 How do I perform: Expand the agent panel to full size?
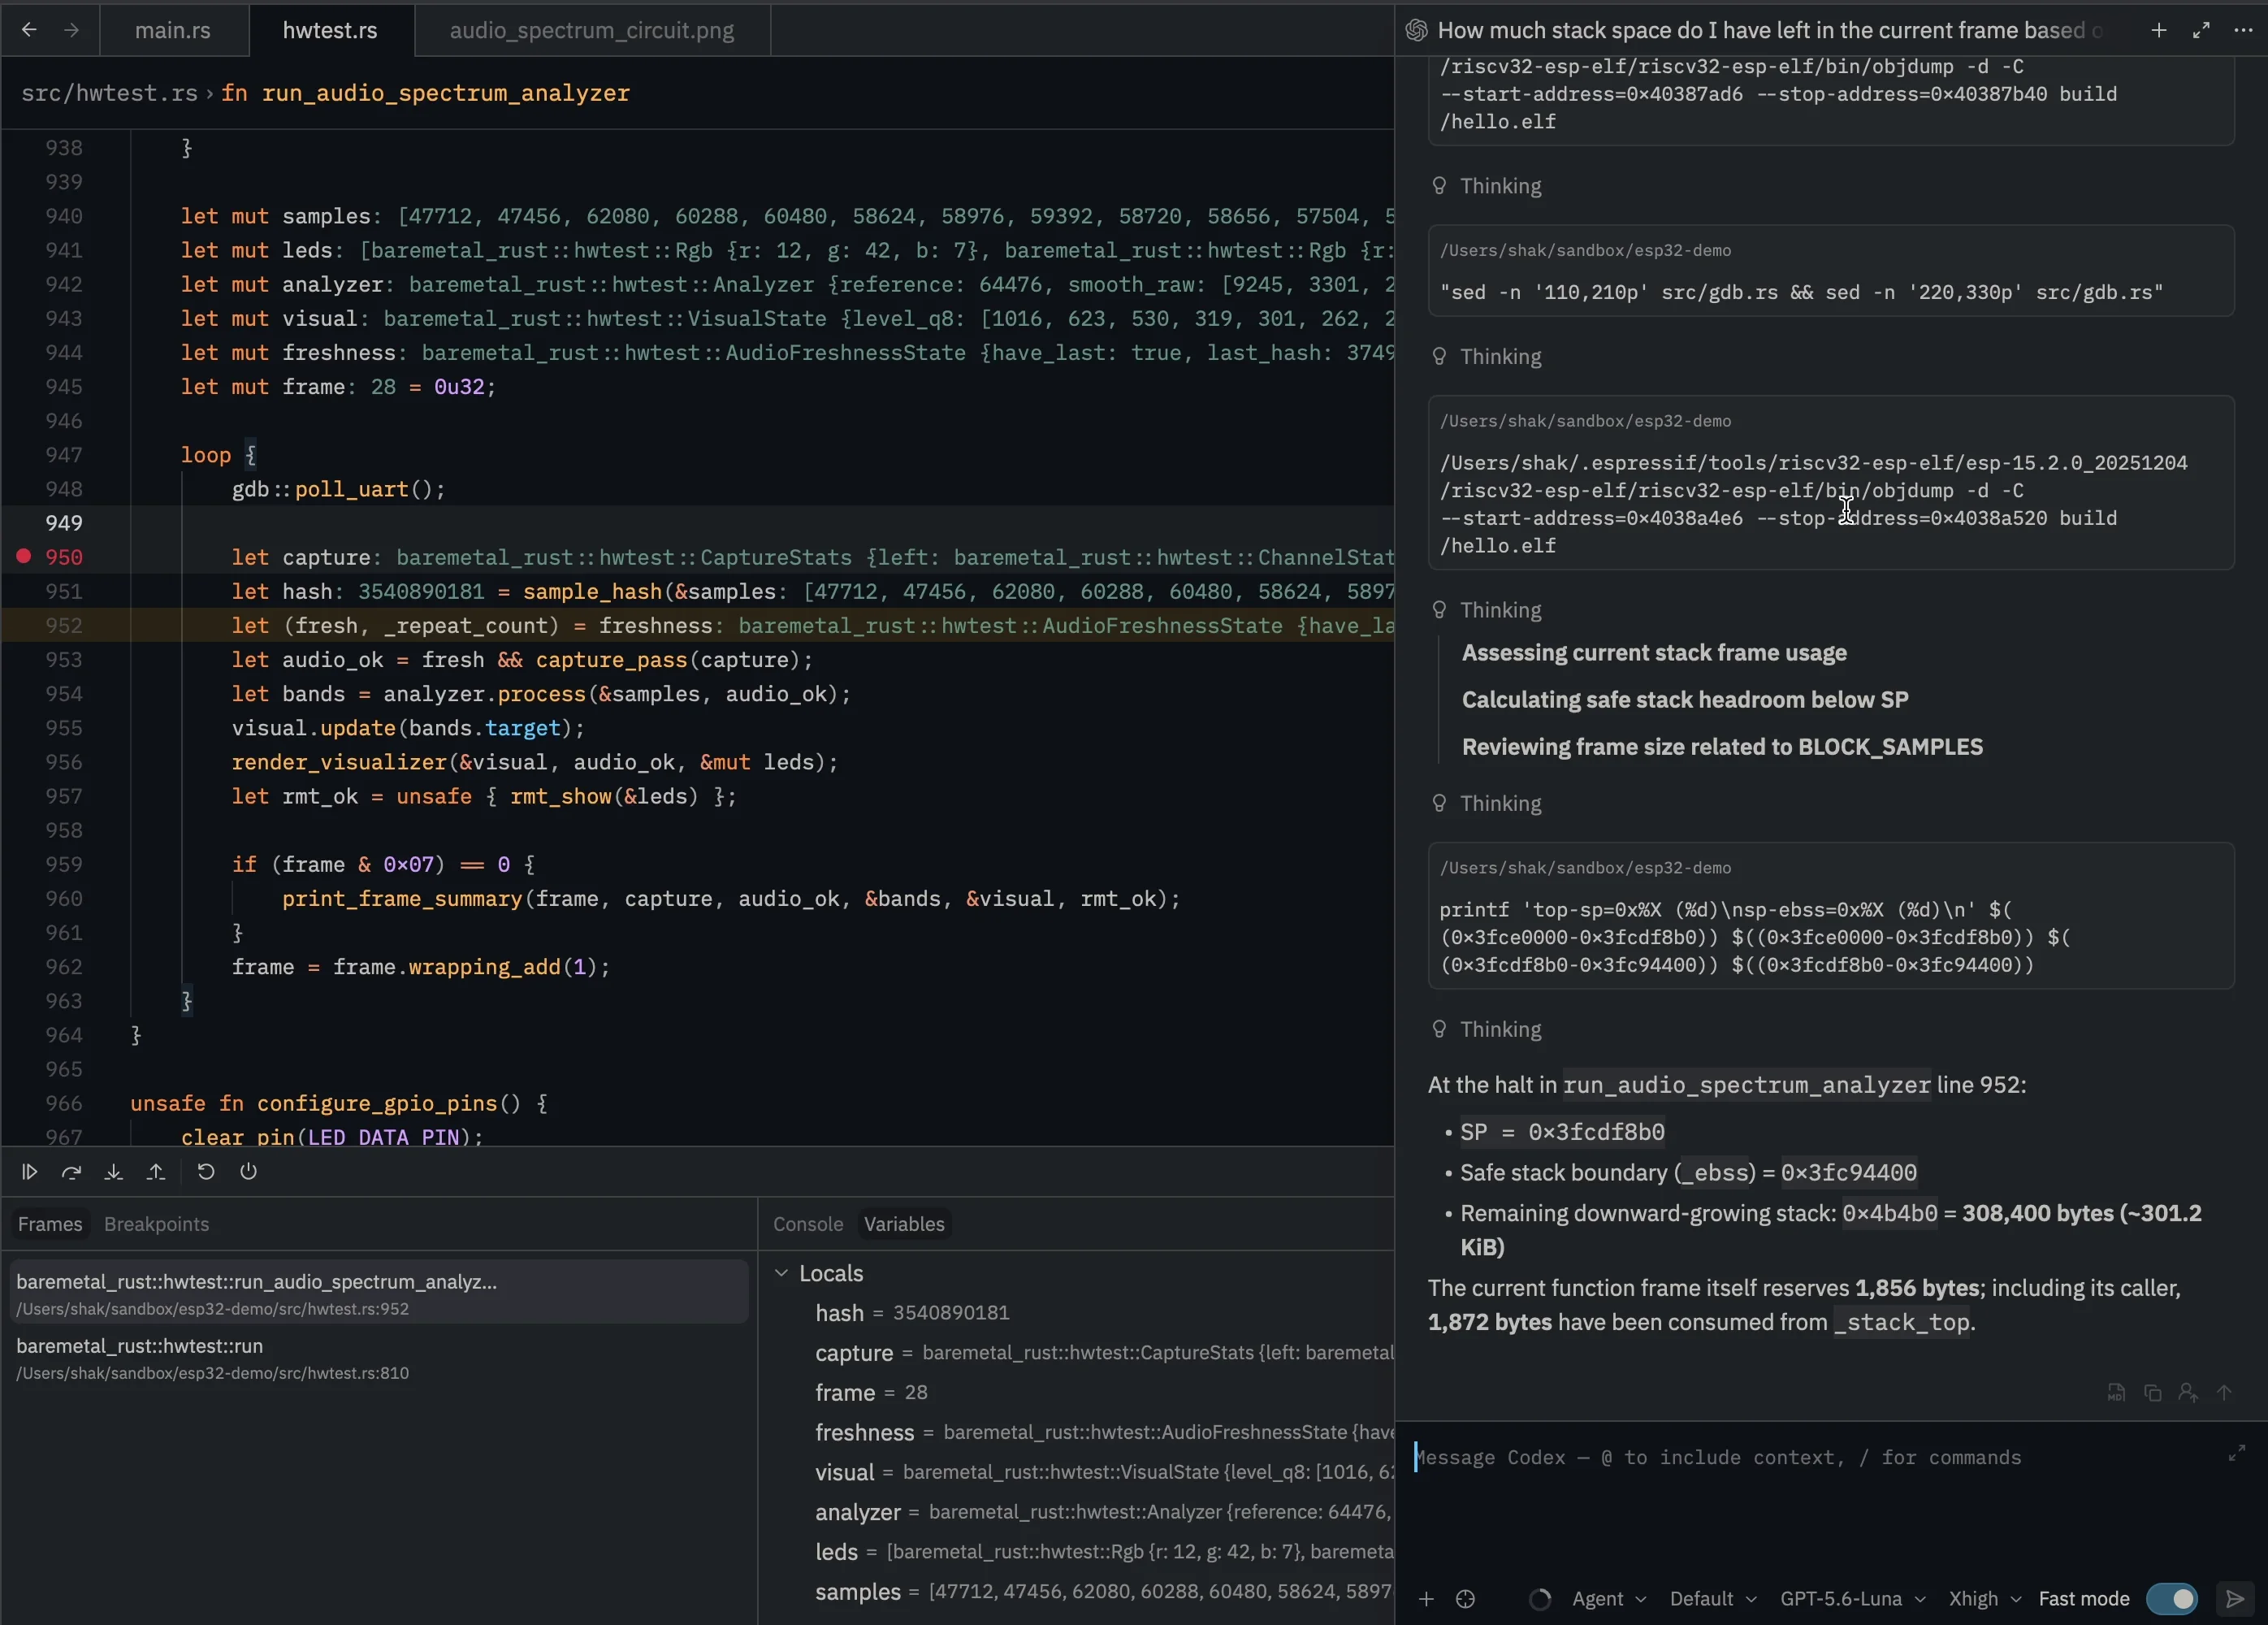(2201, 30)
